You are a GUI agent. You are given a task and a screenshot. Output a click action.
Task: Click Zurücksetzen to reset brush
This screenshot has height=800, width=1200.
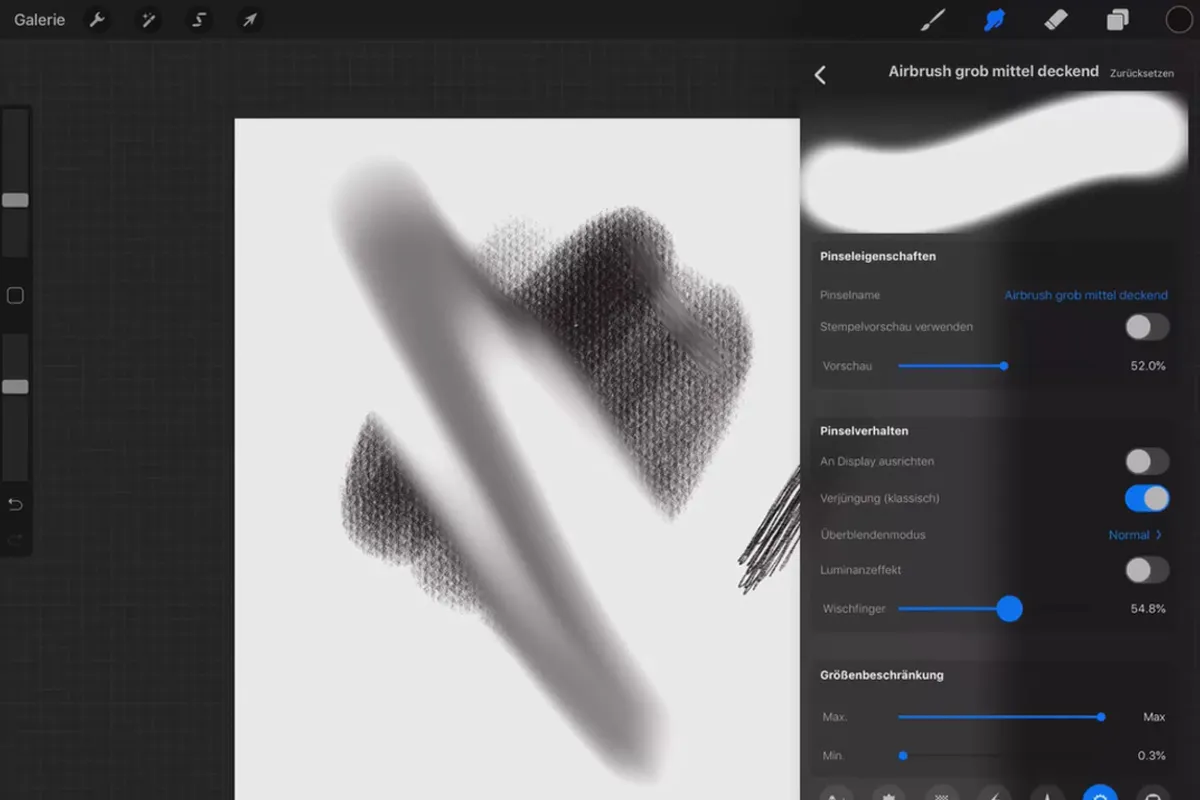(x=1142, y=73)
